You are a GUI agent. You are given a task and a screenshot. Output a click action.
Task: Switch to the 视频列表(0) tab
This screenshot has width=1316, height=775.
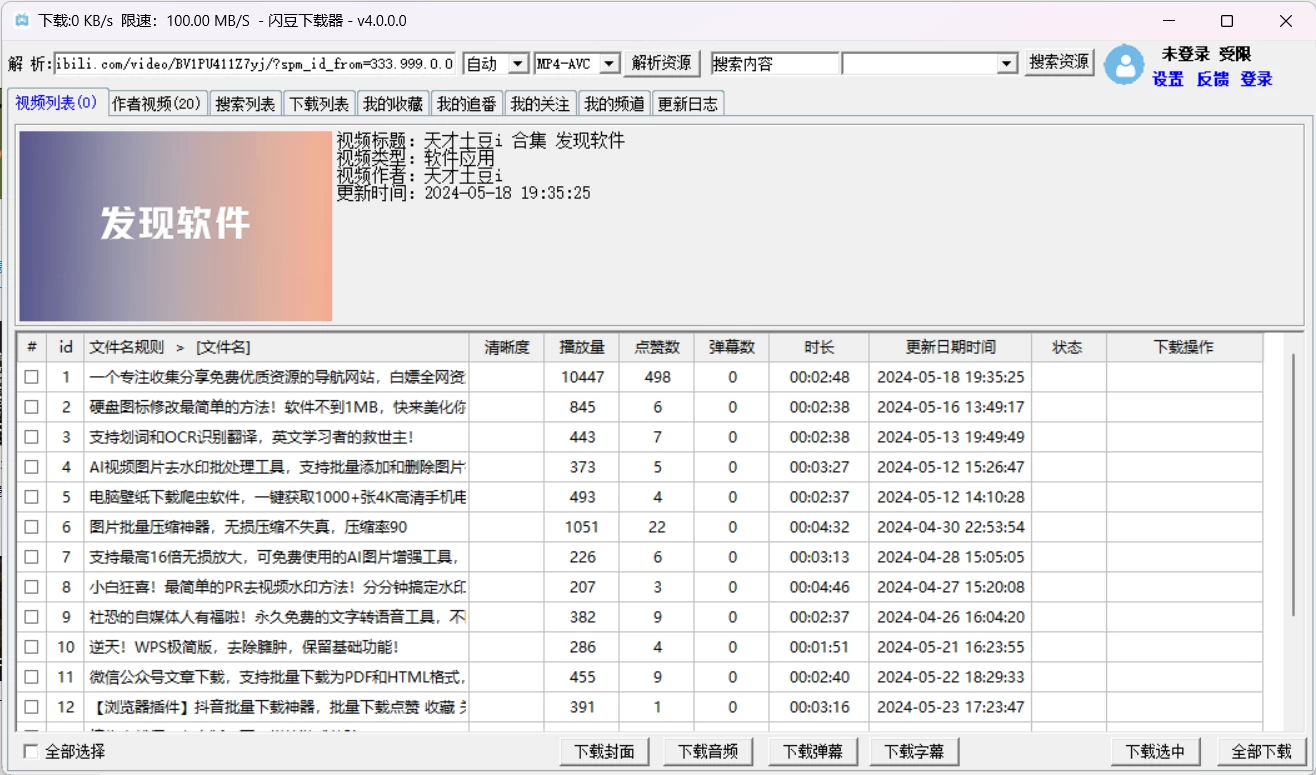click(x=56, y=103)
